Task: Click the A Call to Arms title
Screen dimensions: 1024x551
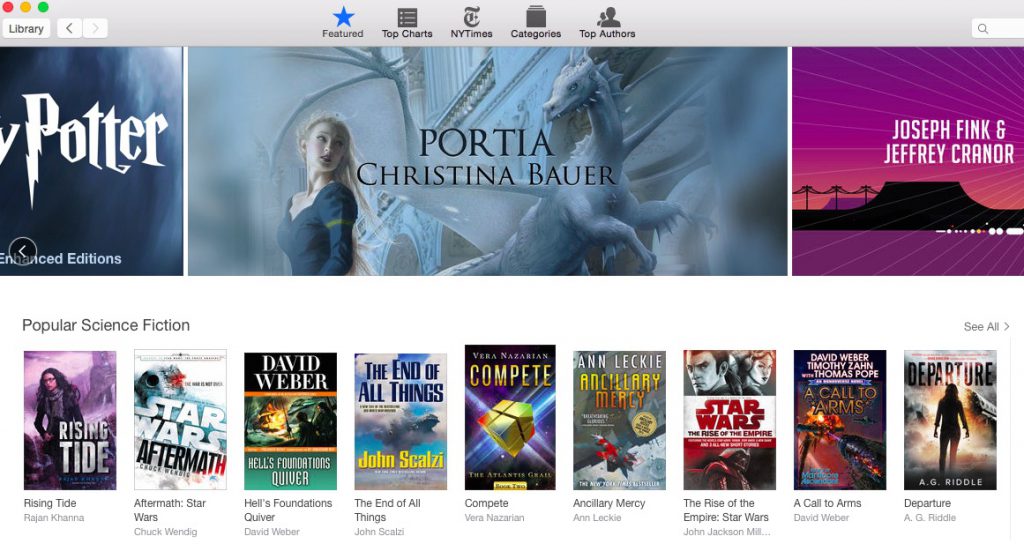Action: coord(827,503)
